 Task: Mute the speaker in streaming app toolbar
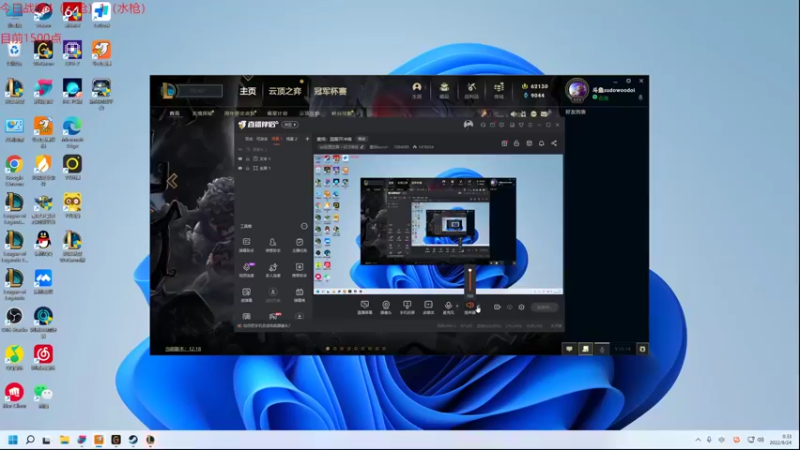click(470, 307)
